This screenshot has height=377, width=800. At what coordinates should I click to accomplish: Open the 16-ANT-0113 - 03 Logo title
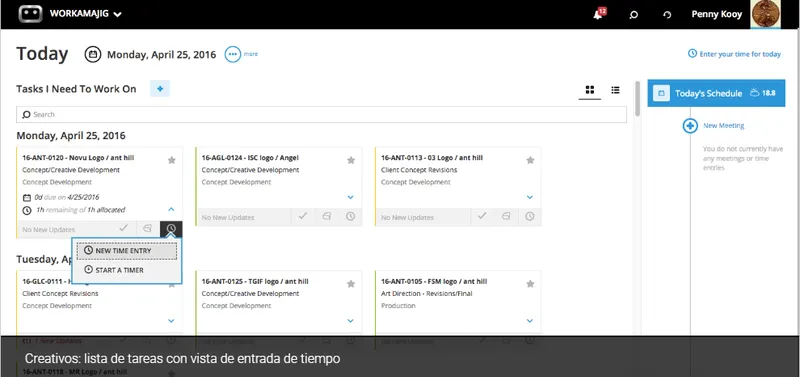click(x=432, y=158)
